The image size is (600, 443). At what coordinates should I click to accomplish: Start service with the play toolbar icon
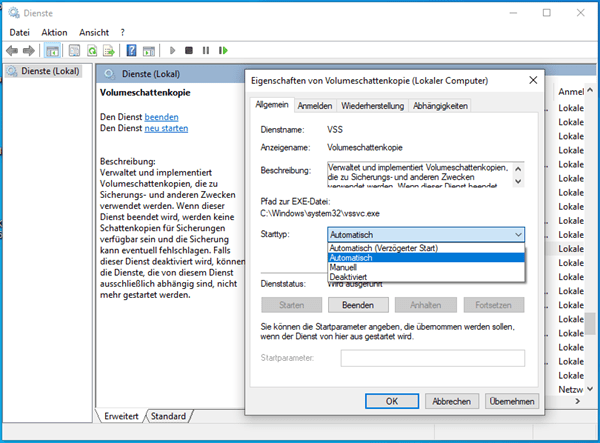[172, 50]
